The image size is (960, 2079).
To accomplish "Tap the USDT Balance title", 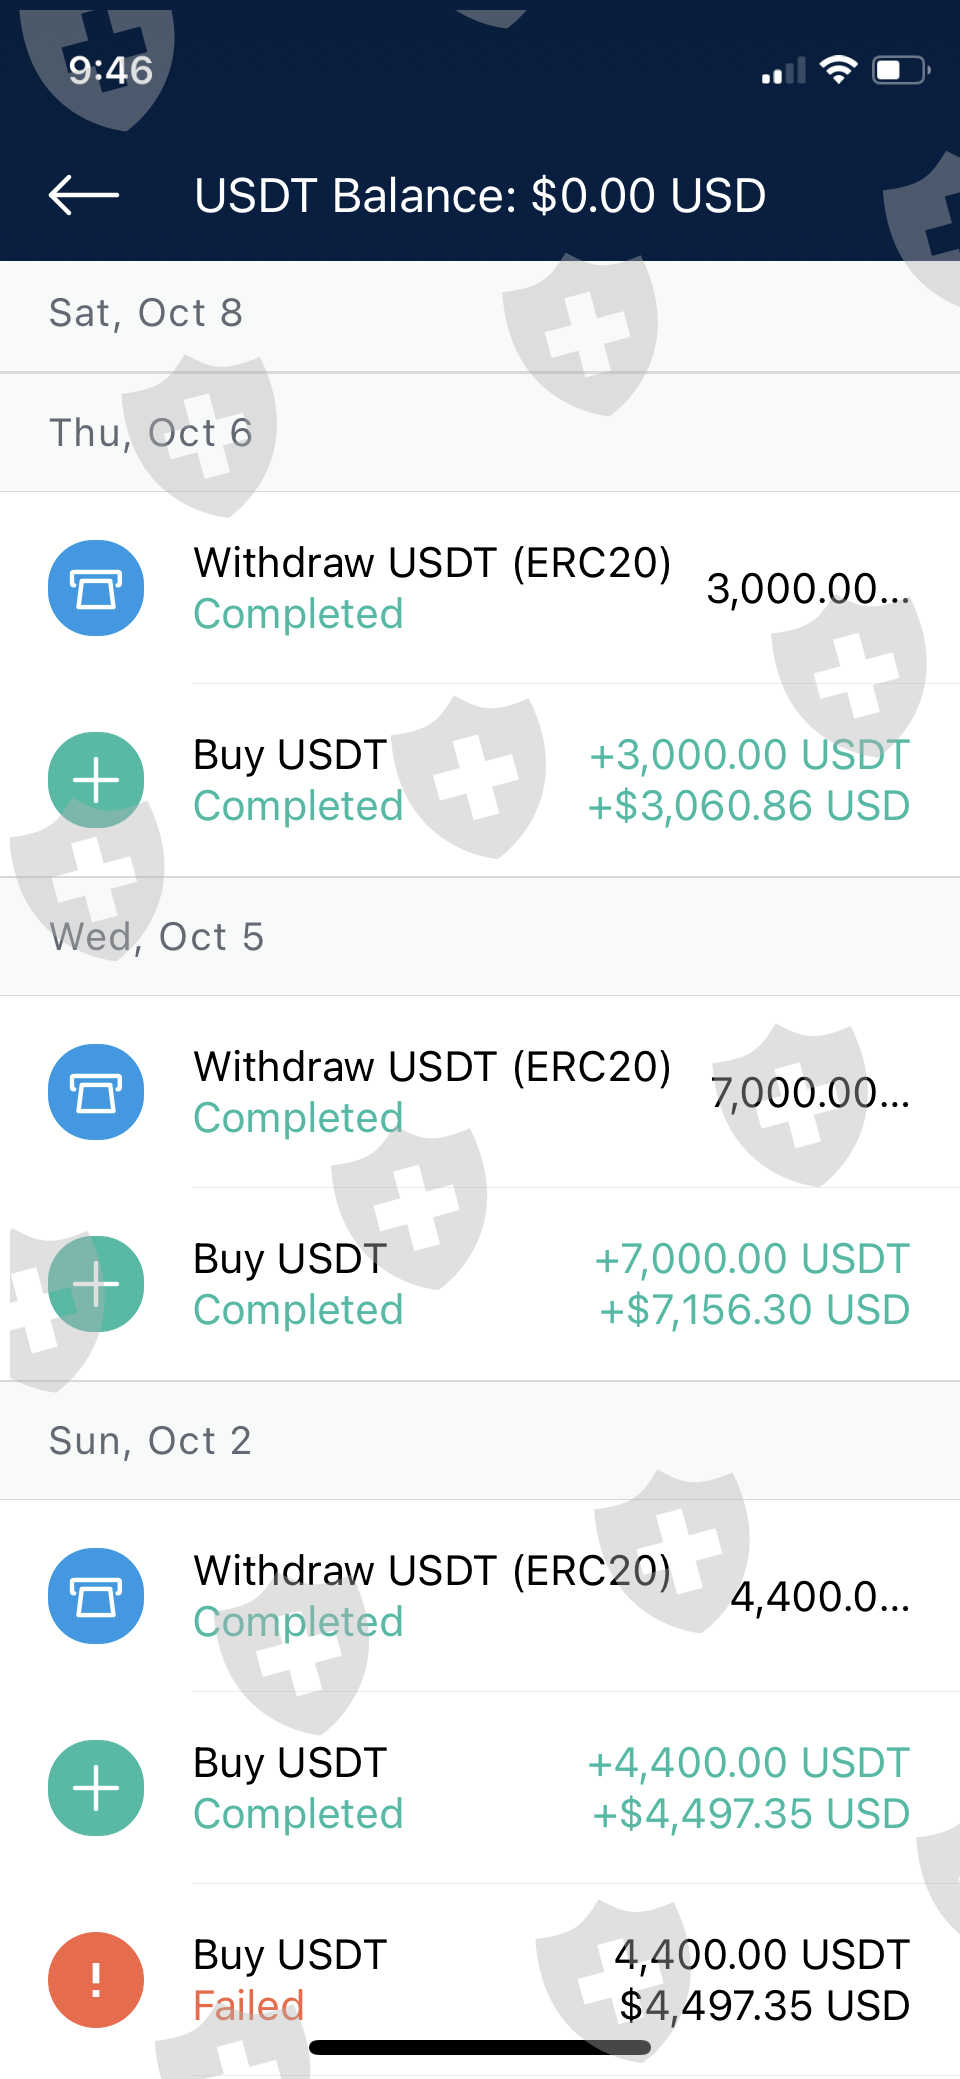I will pos(480,196).
